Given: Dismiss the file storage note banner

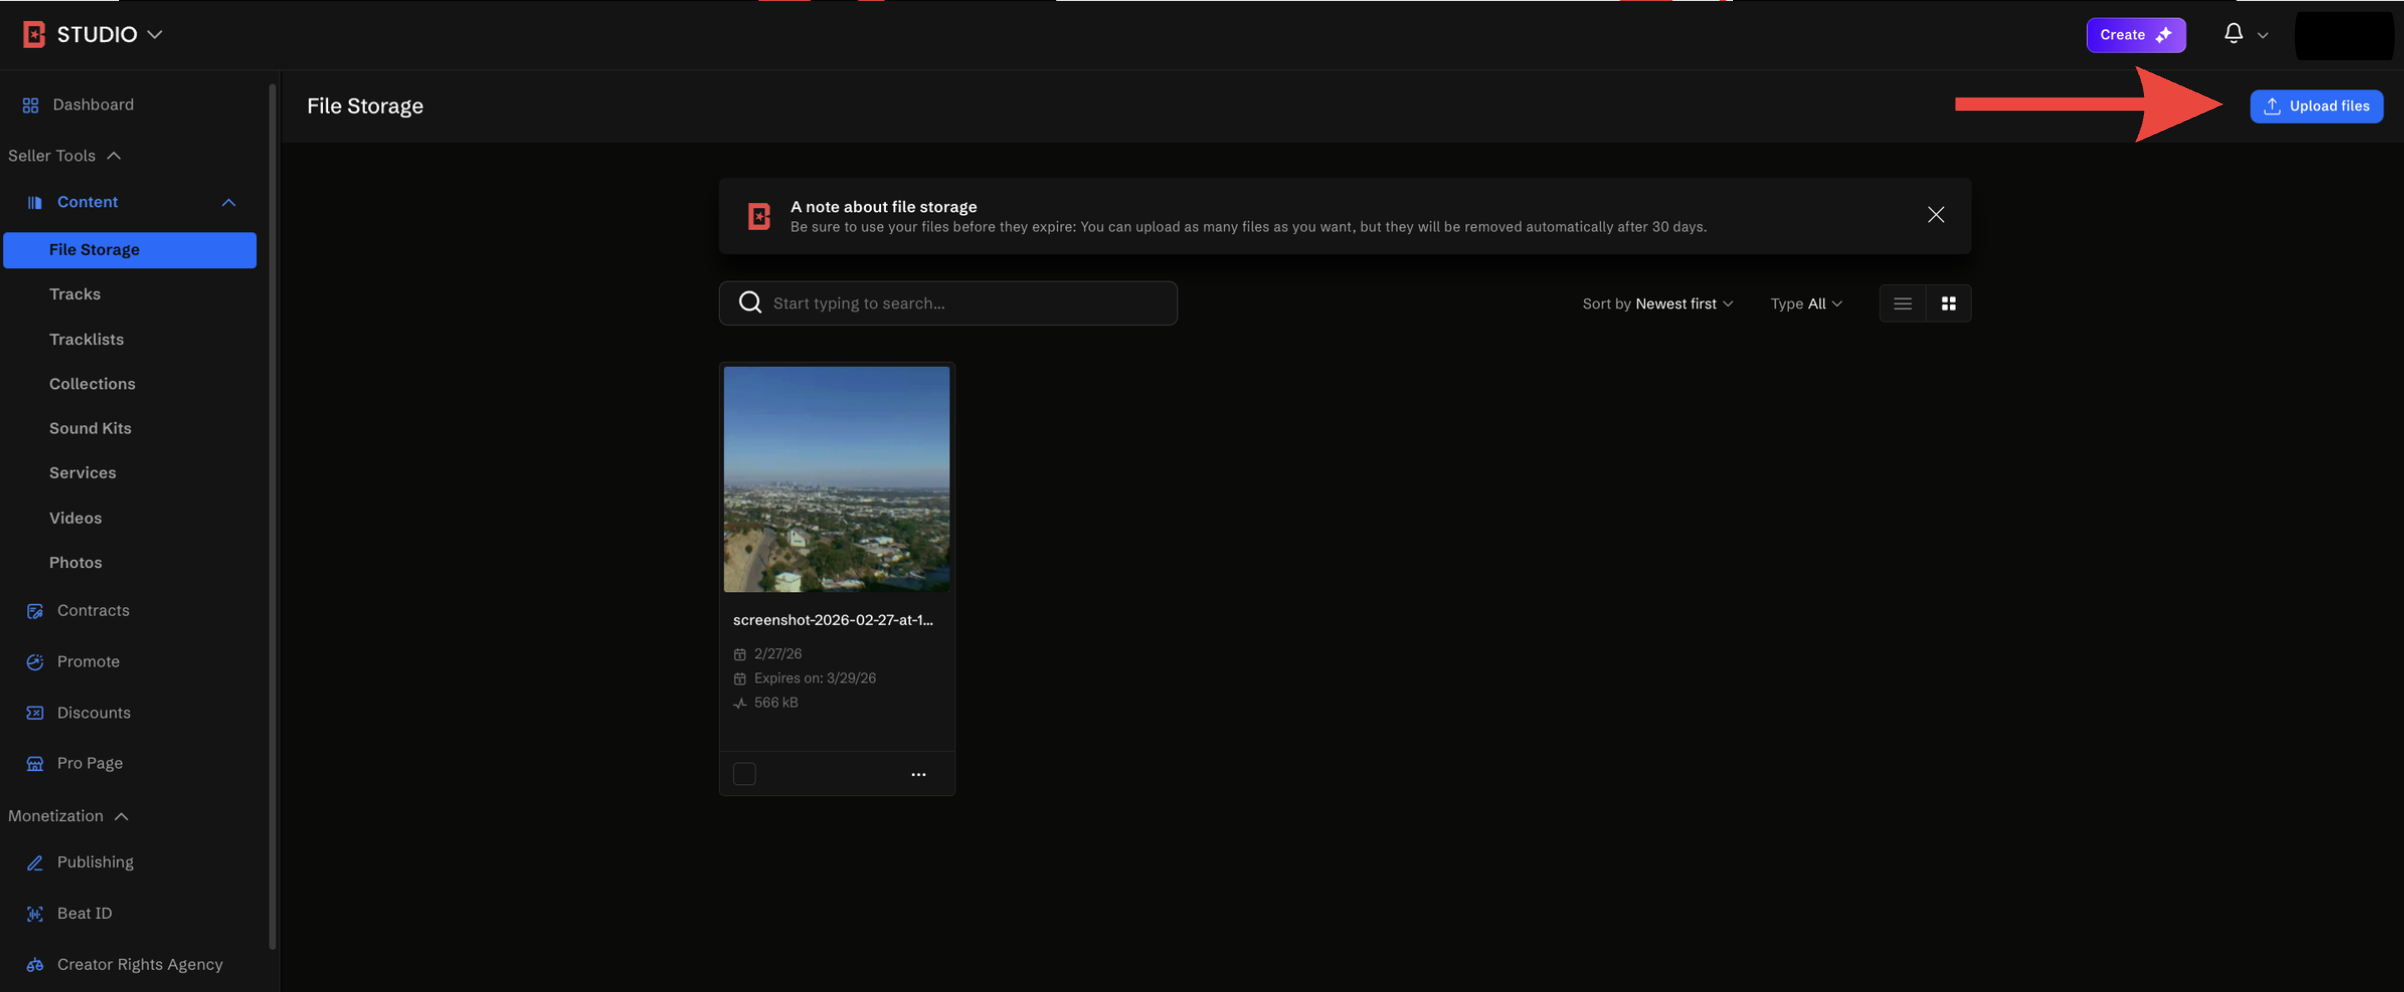Looking at the screenshot, I should pos(1935,215).
